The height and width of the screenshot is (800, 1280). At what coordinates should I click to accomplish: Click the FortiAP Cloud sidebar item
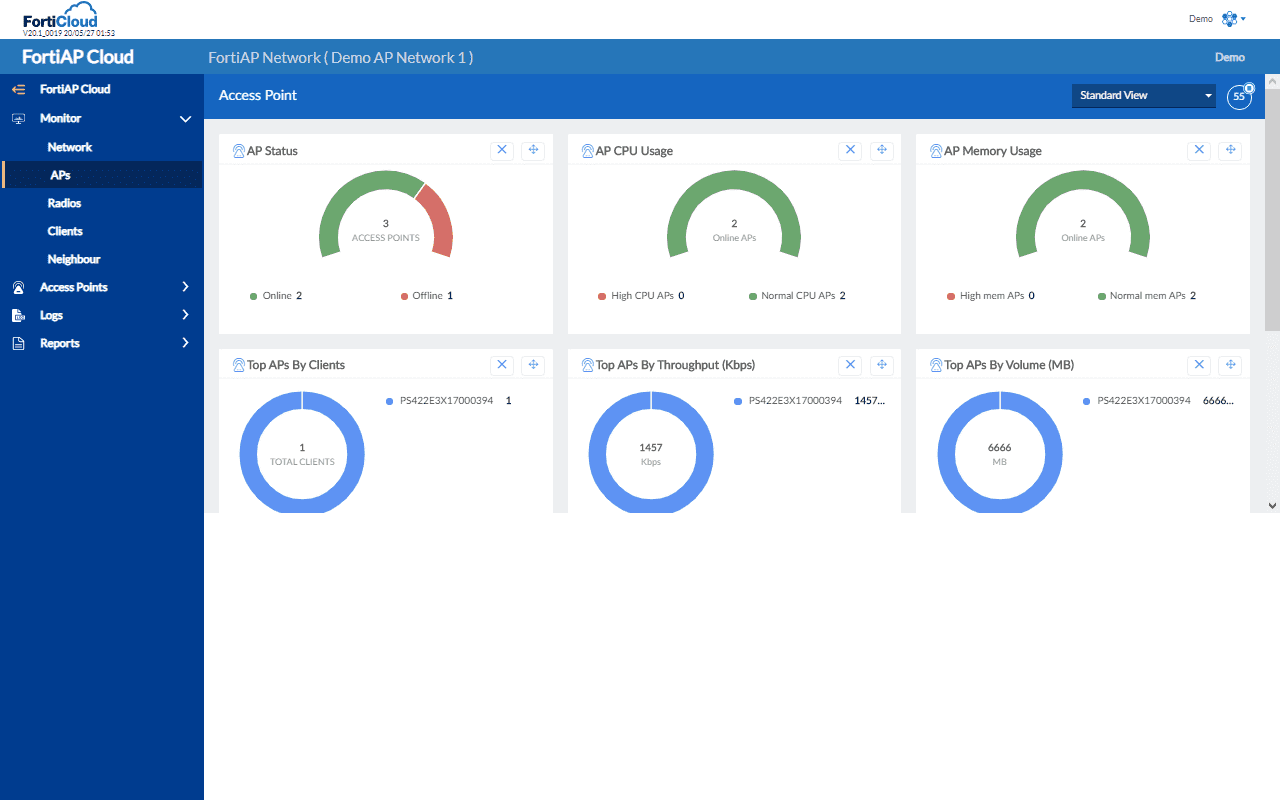coord(75,89)
